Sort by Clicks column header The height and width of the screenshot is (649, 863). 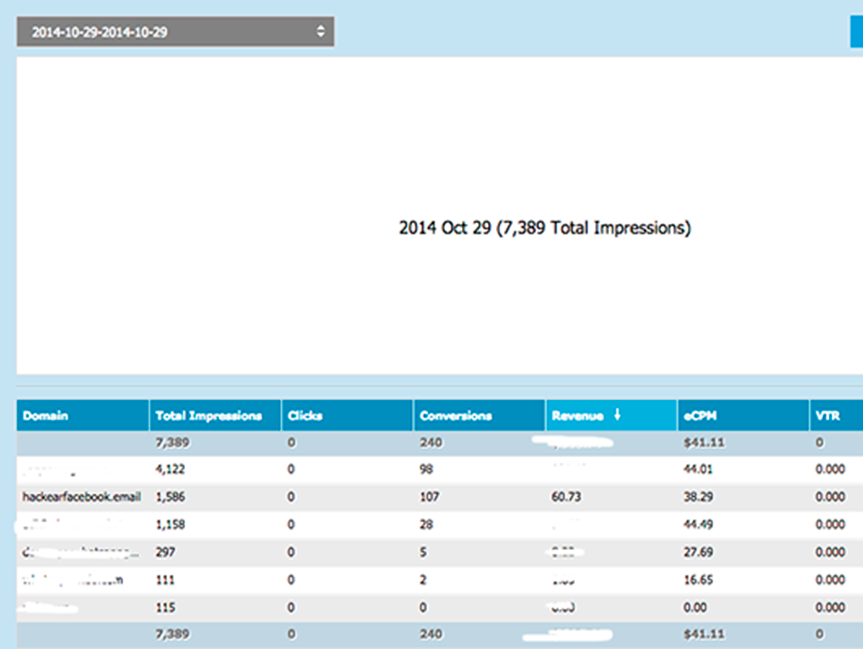(347, 416)
